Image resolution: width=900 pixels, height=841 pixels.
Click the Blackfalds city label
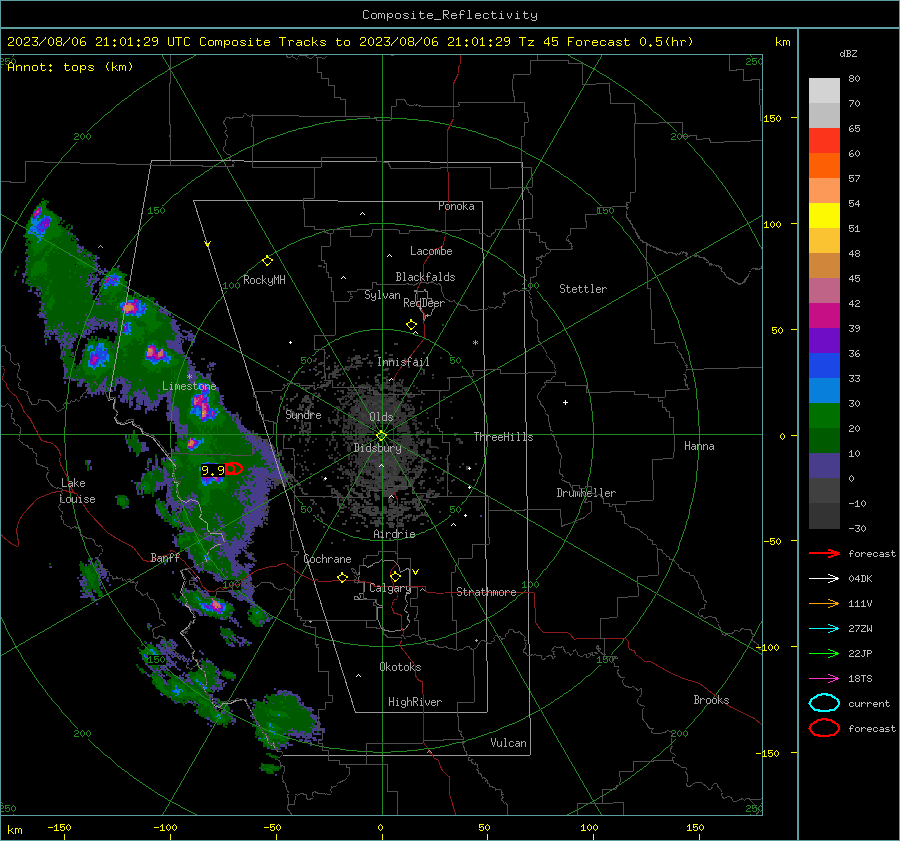tap(425, 277)
